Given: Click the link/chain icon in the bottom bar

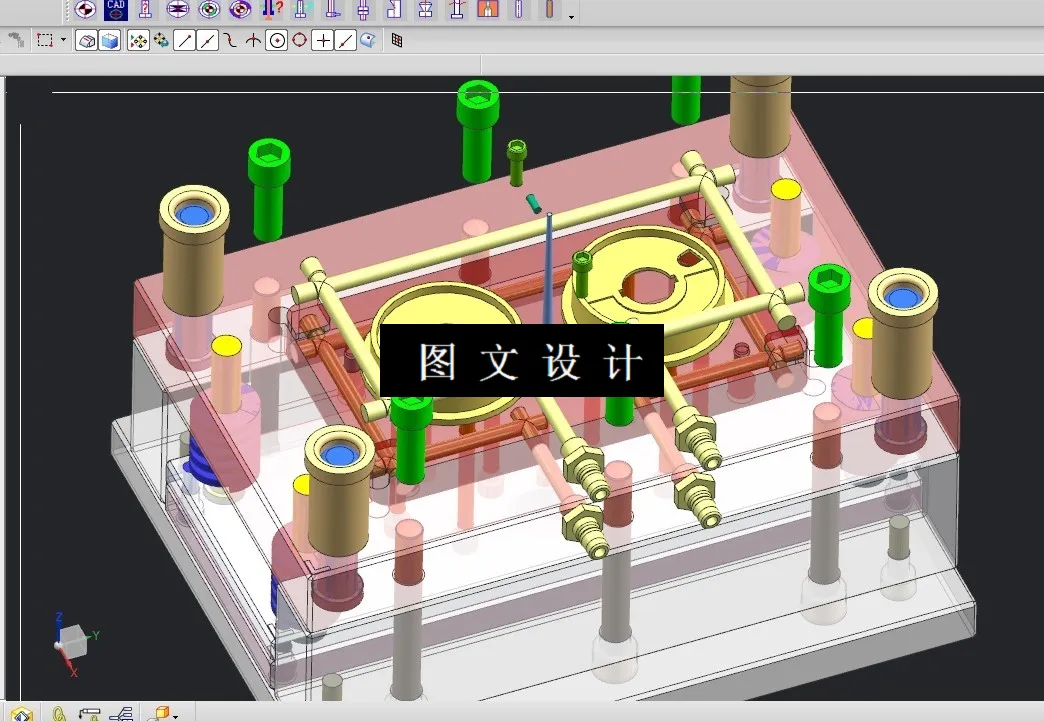Looking at the screenshot, I should click(x=58, y=713).
